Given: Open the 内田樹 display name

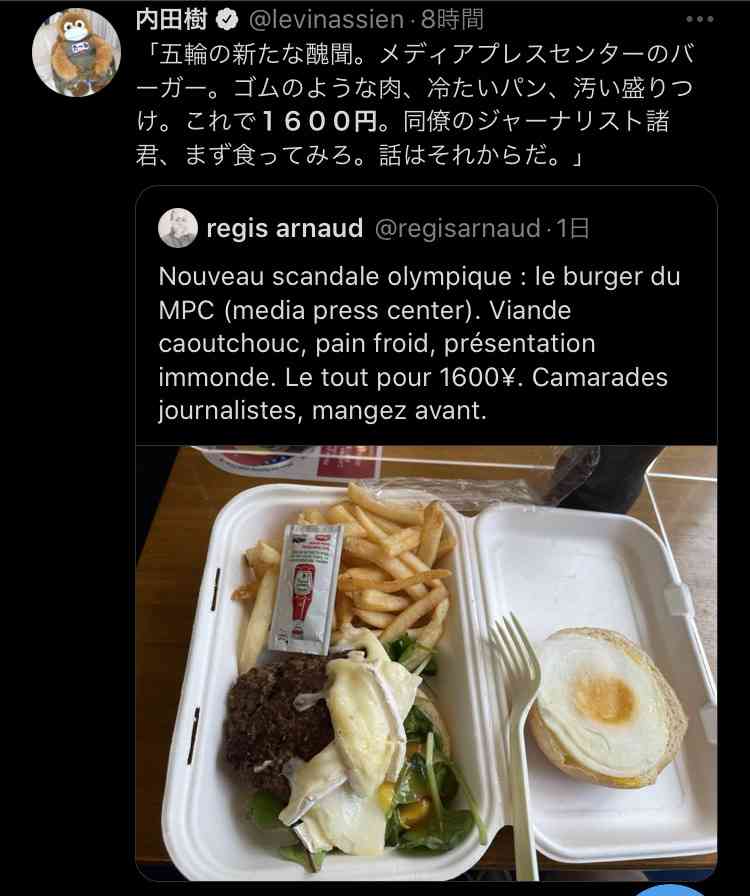Looking at the screenshot, I should click(171, 20).
